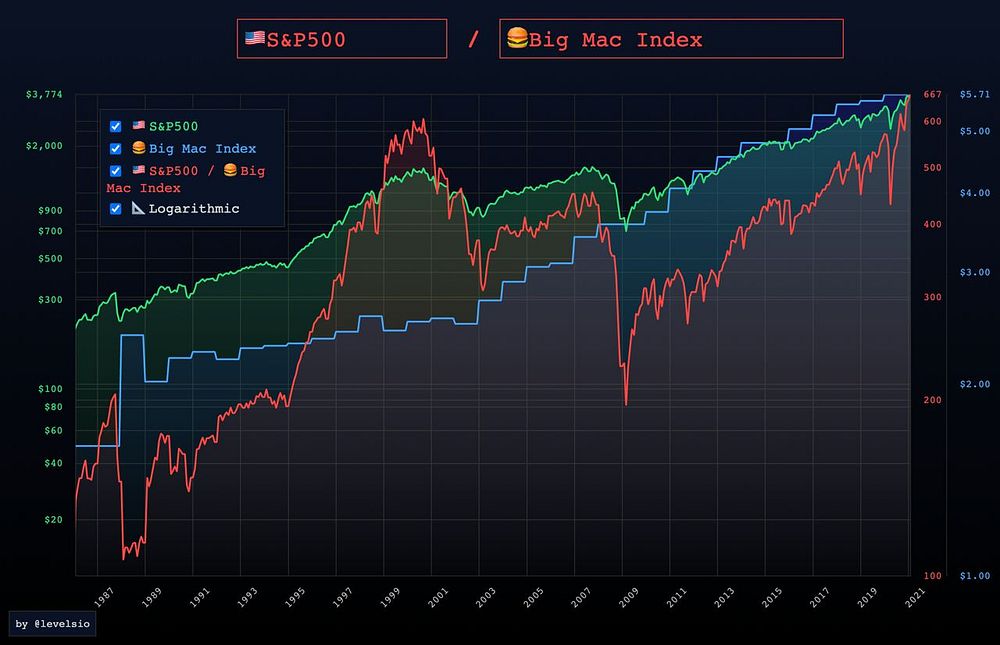Uncheck the S&P500 series checkbox

tap(115, 126)
